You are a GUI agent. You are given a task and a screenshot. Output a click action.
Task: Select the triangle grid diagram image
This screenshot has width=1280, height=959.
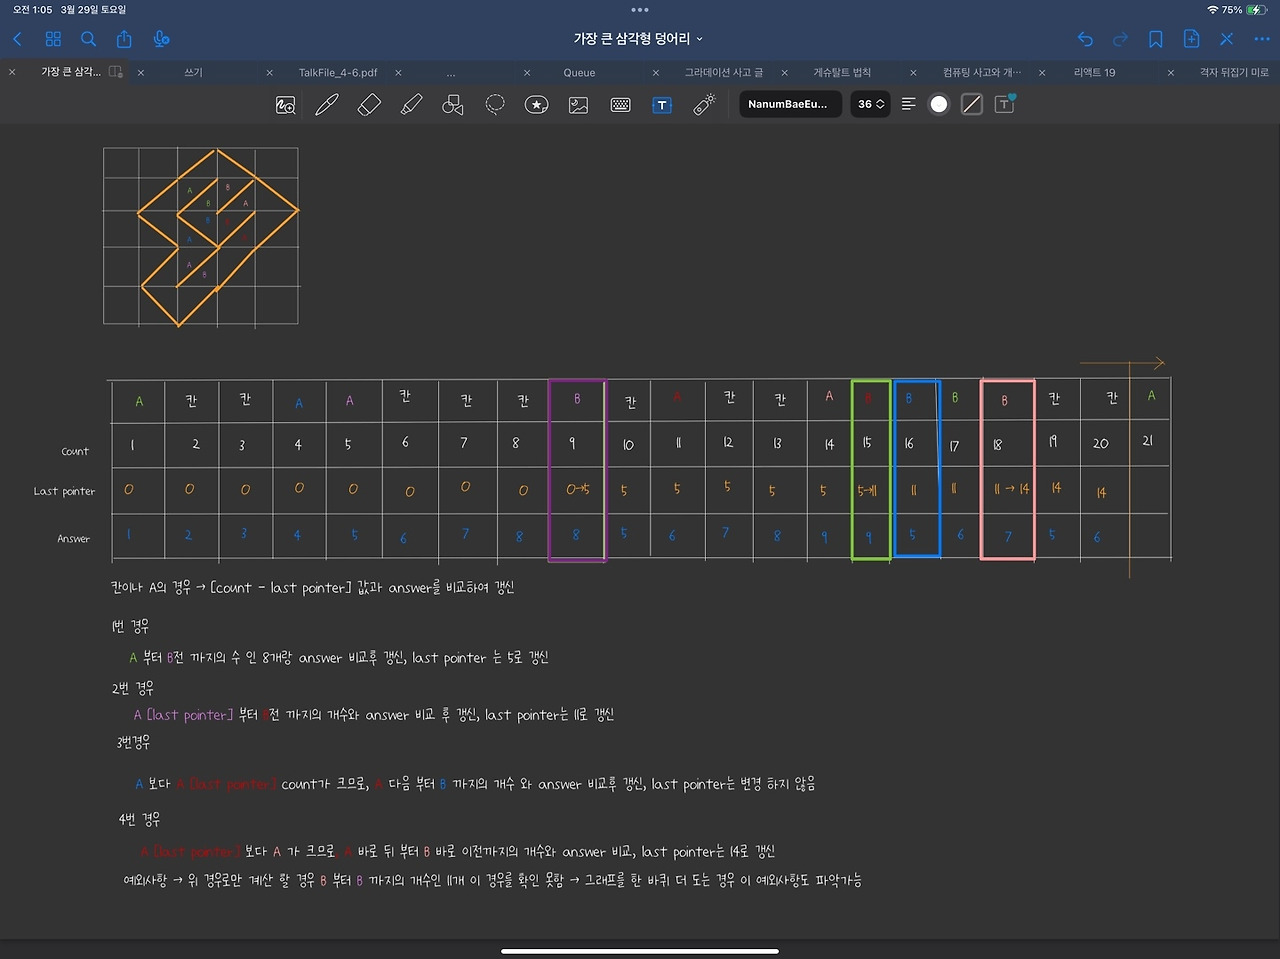(x=201, y=237)
